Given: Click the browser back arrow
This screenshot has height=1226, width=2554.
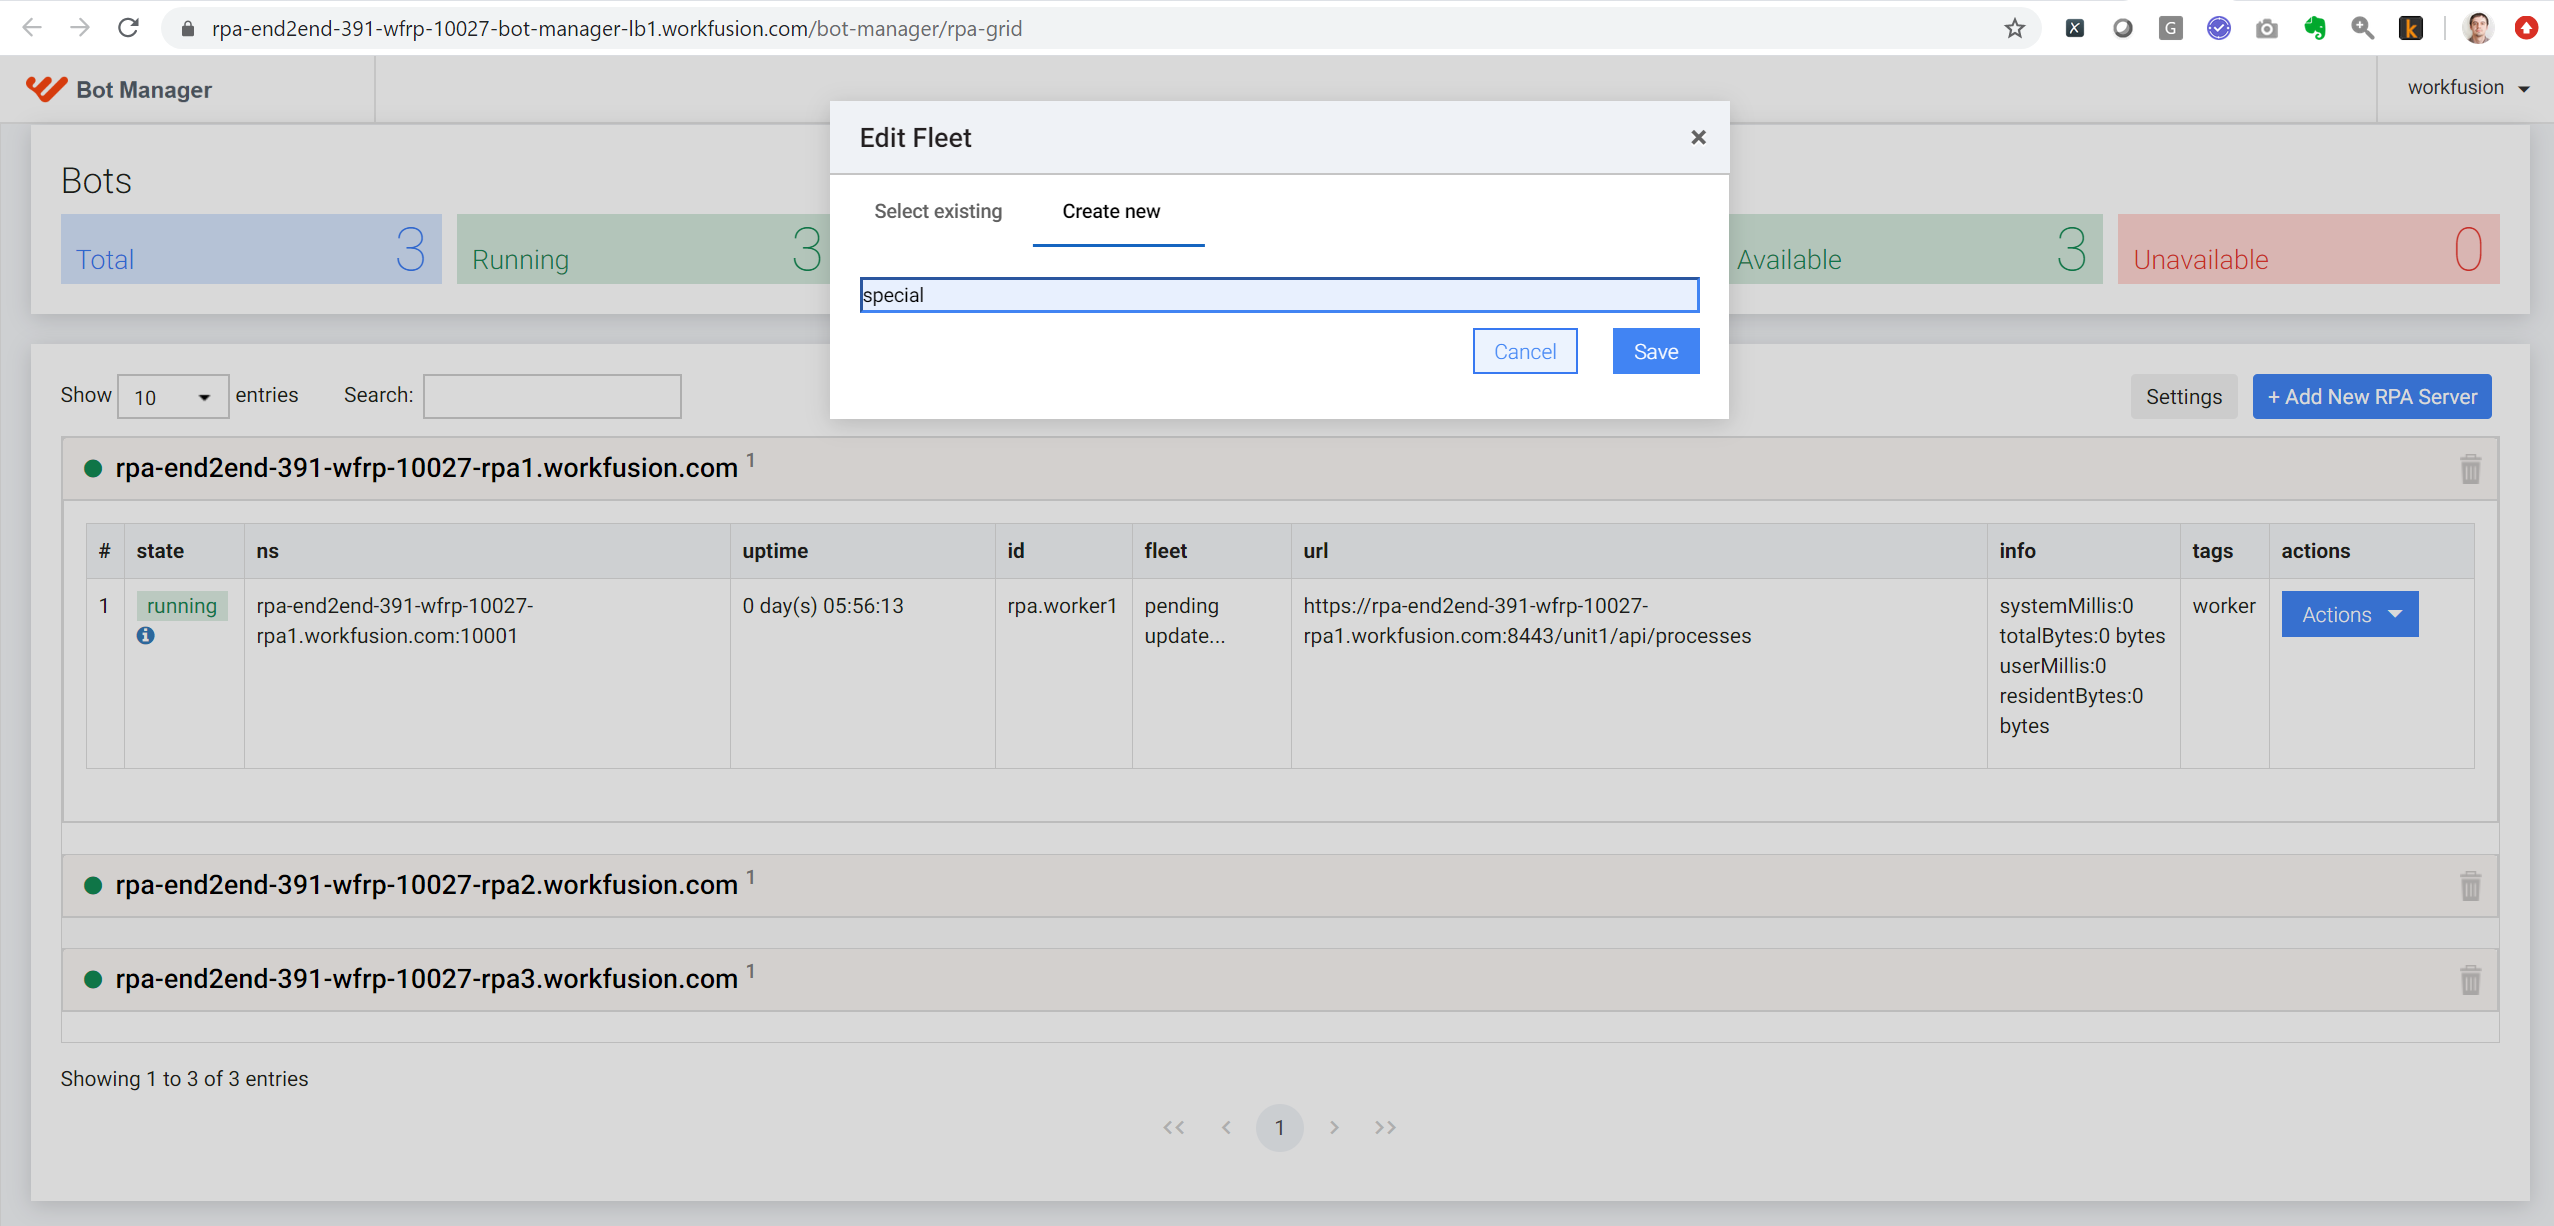Looking at the screenshot, I should (x=32, y=28).
